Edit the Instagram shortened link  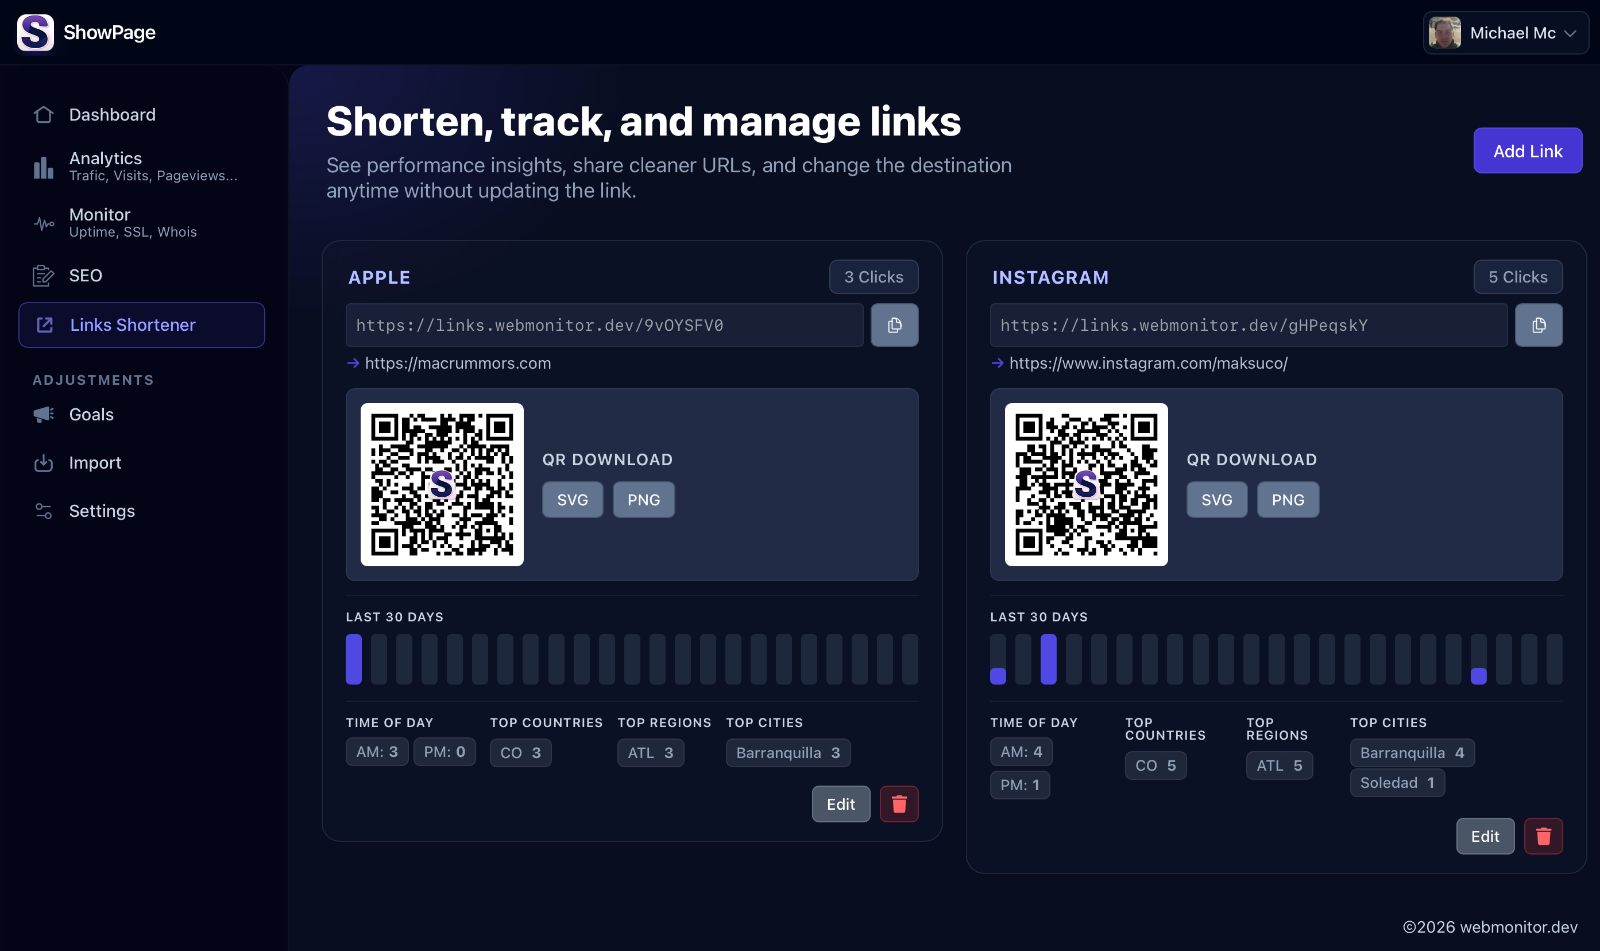click(1485, 836)
